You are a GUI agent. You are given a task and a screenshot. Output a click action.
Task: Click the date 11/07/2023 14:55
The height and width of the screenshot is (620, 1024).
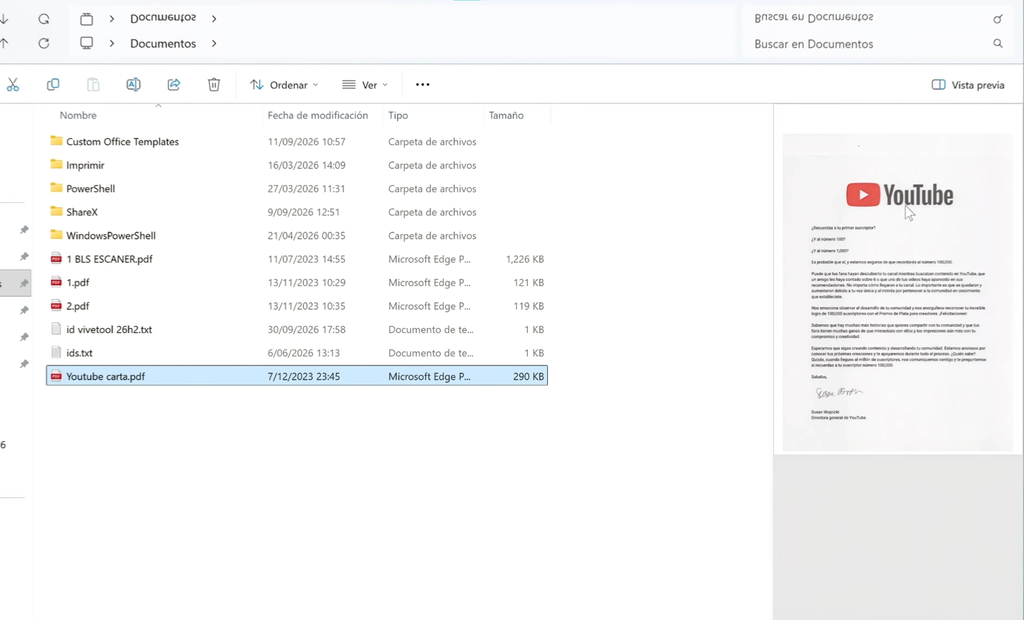coord(306,259)
